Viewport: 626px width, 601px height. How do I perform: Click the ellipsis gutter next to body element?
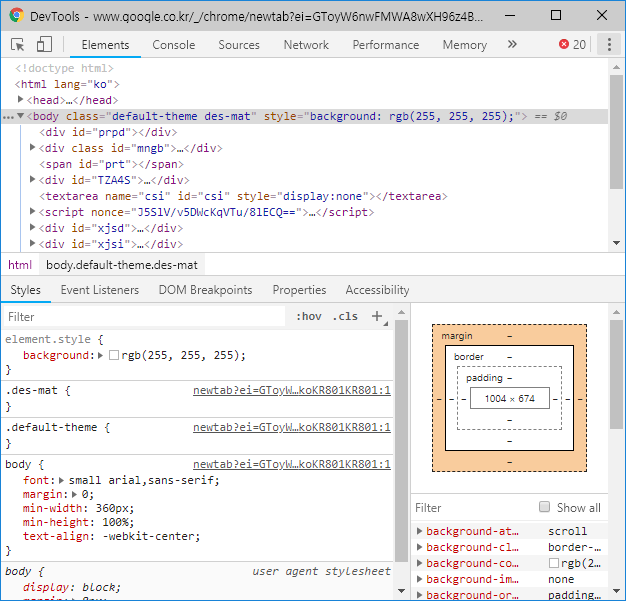pos(8,117)
